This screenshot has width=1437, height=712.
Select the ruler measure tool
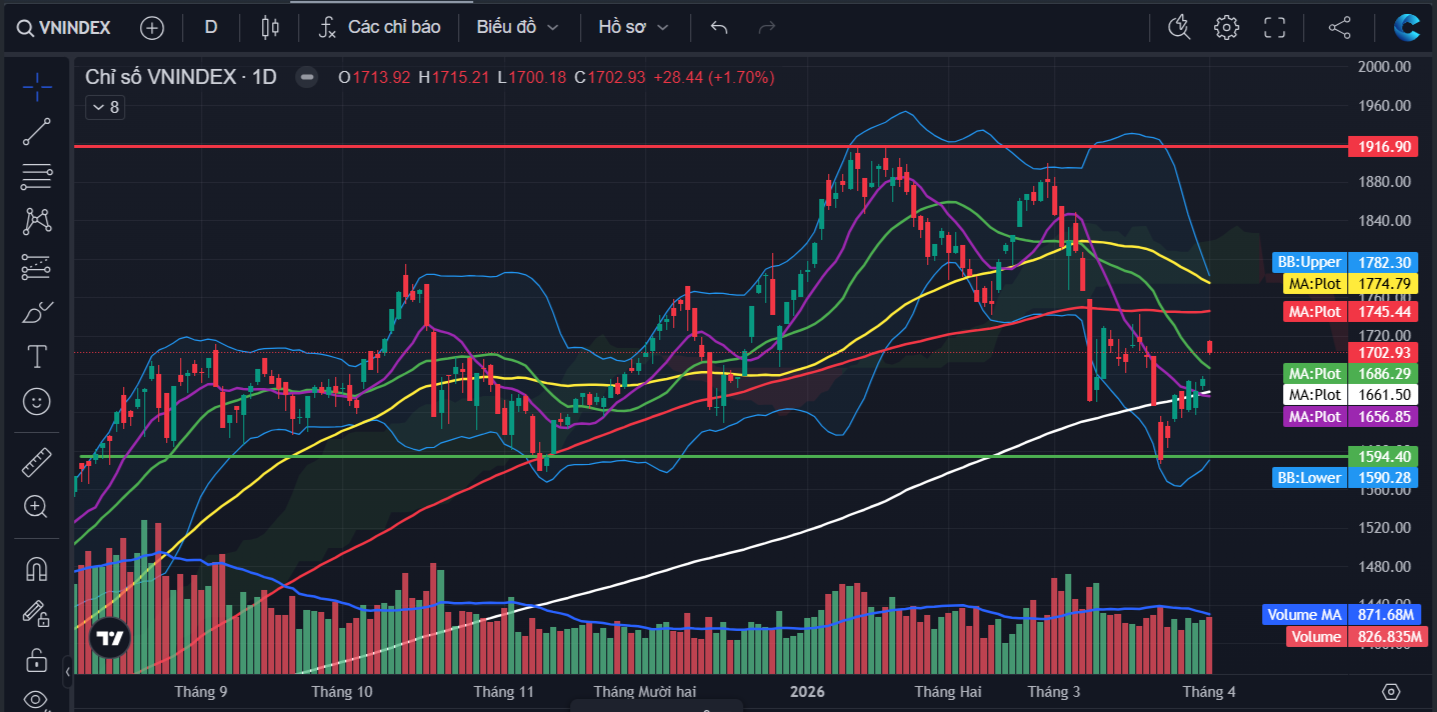click(37, 462)
